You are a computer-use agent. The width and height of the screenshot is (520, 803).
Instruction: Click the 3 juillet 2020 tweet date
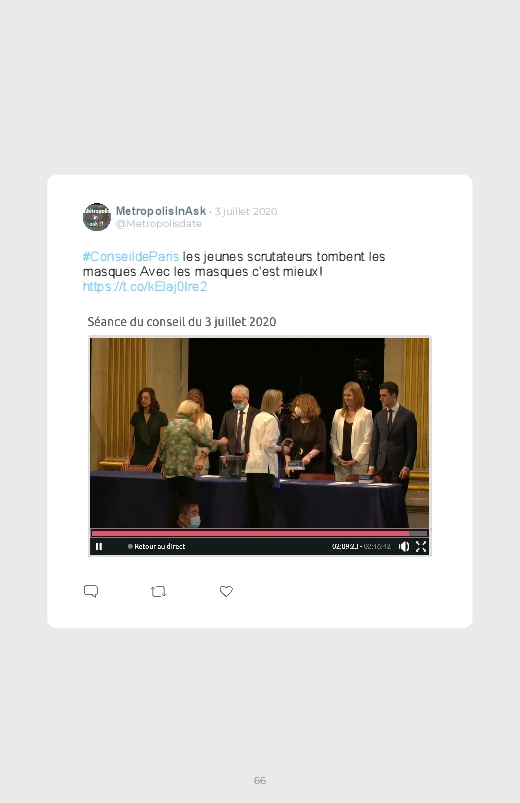click(x=246, y=212)
